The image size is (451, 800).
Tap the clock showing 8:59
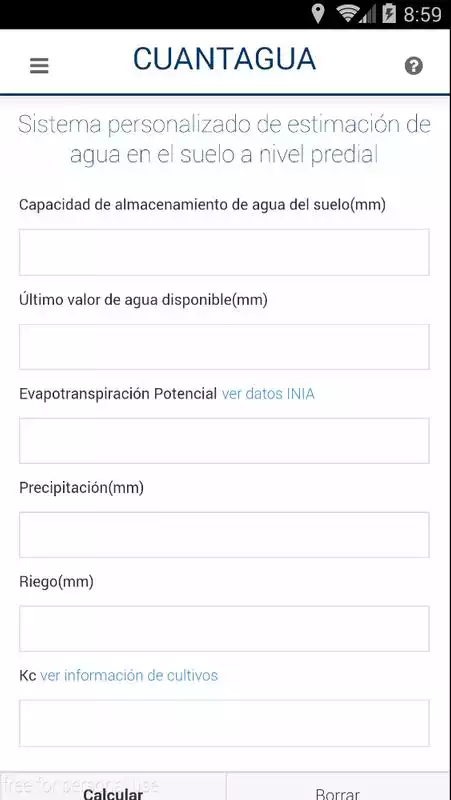pyautogui.click(x=422, y=14)
